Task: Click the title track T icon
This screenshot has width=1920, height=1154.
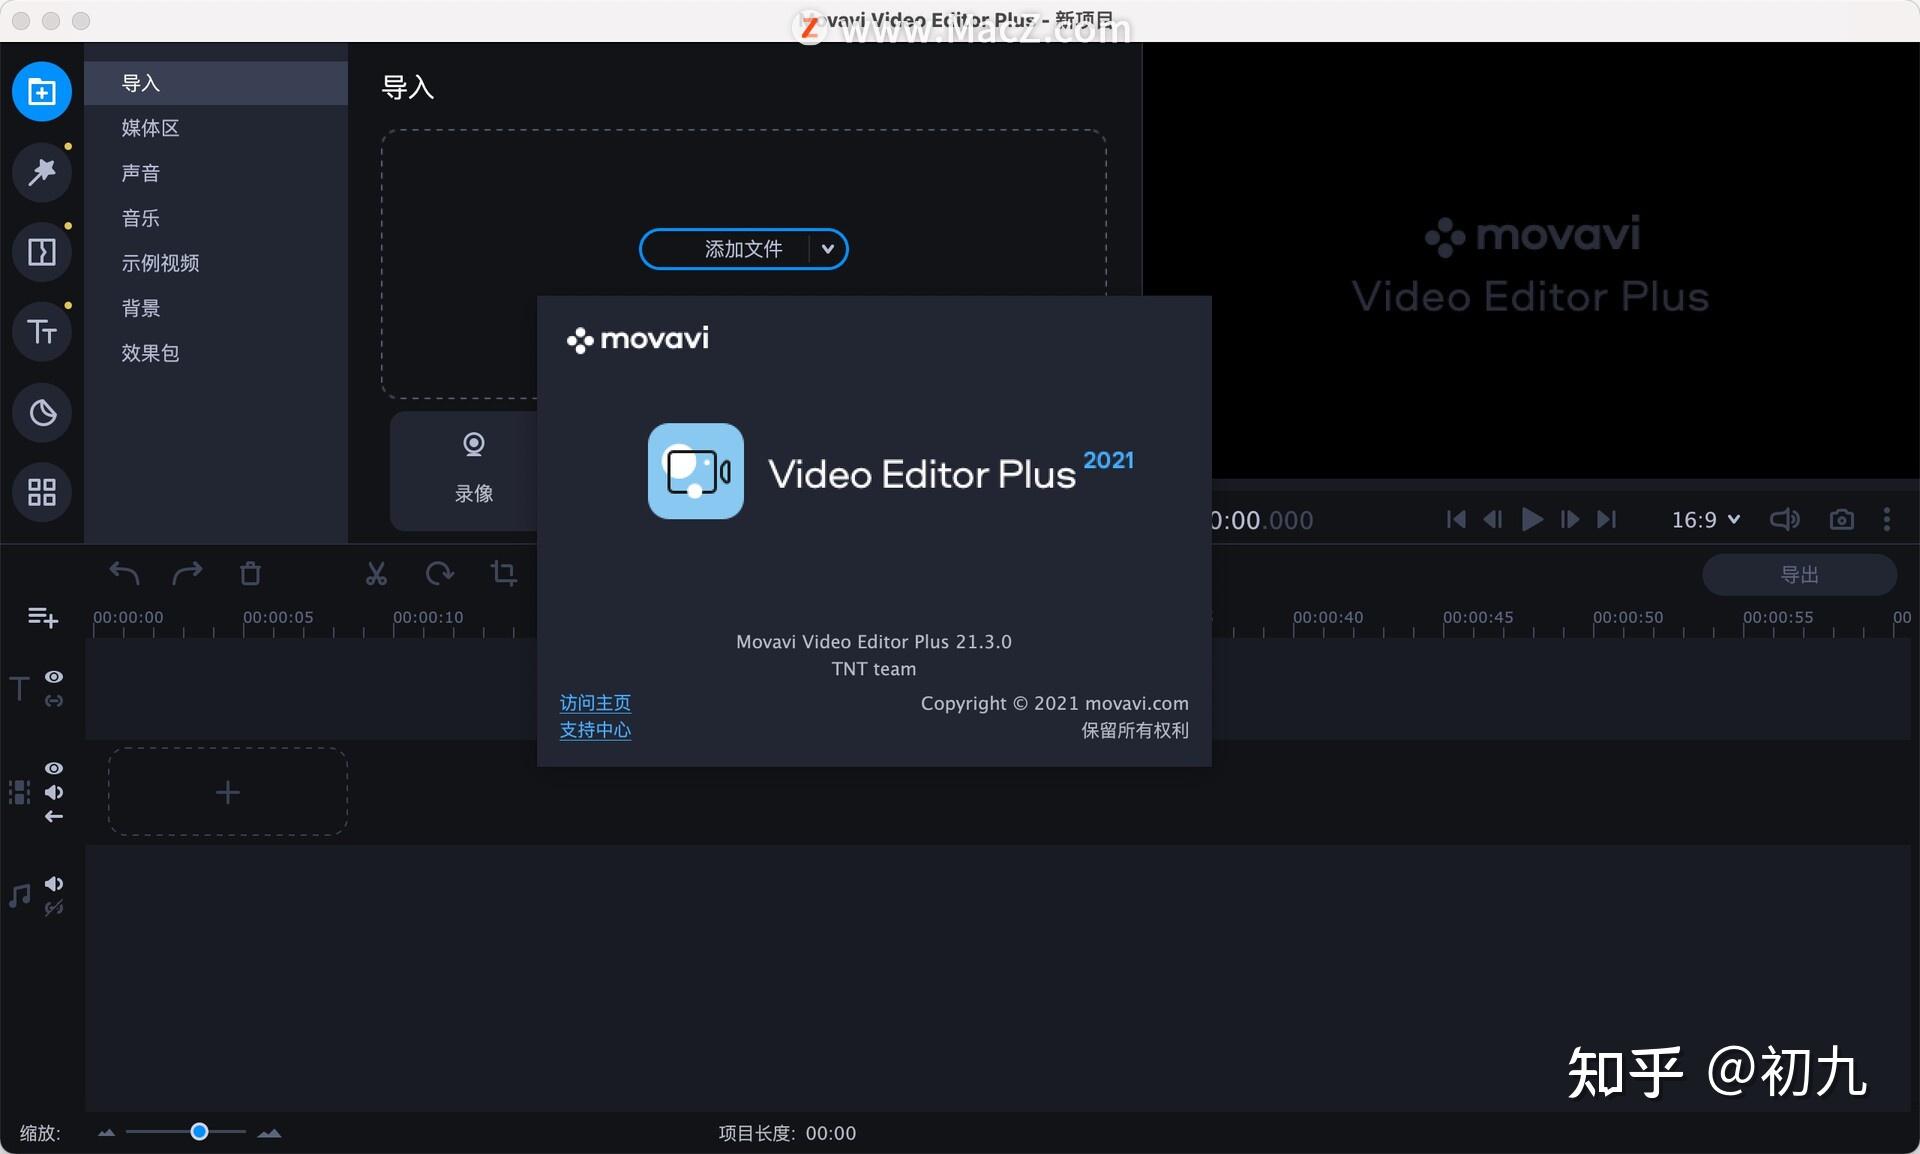Action: tap(19, 688)
